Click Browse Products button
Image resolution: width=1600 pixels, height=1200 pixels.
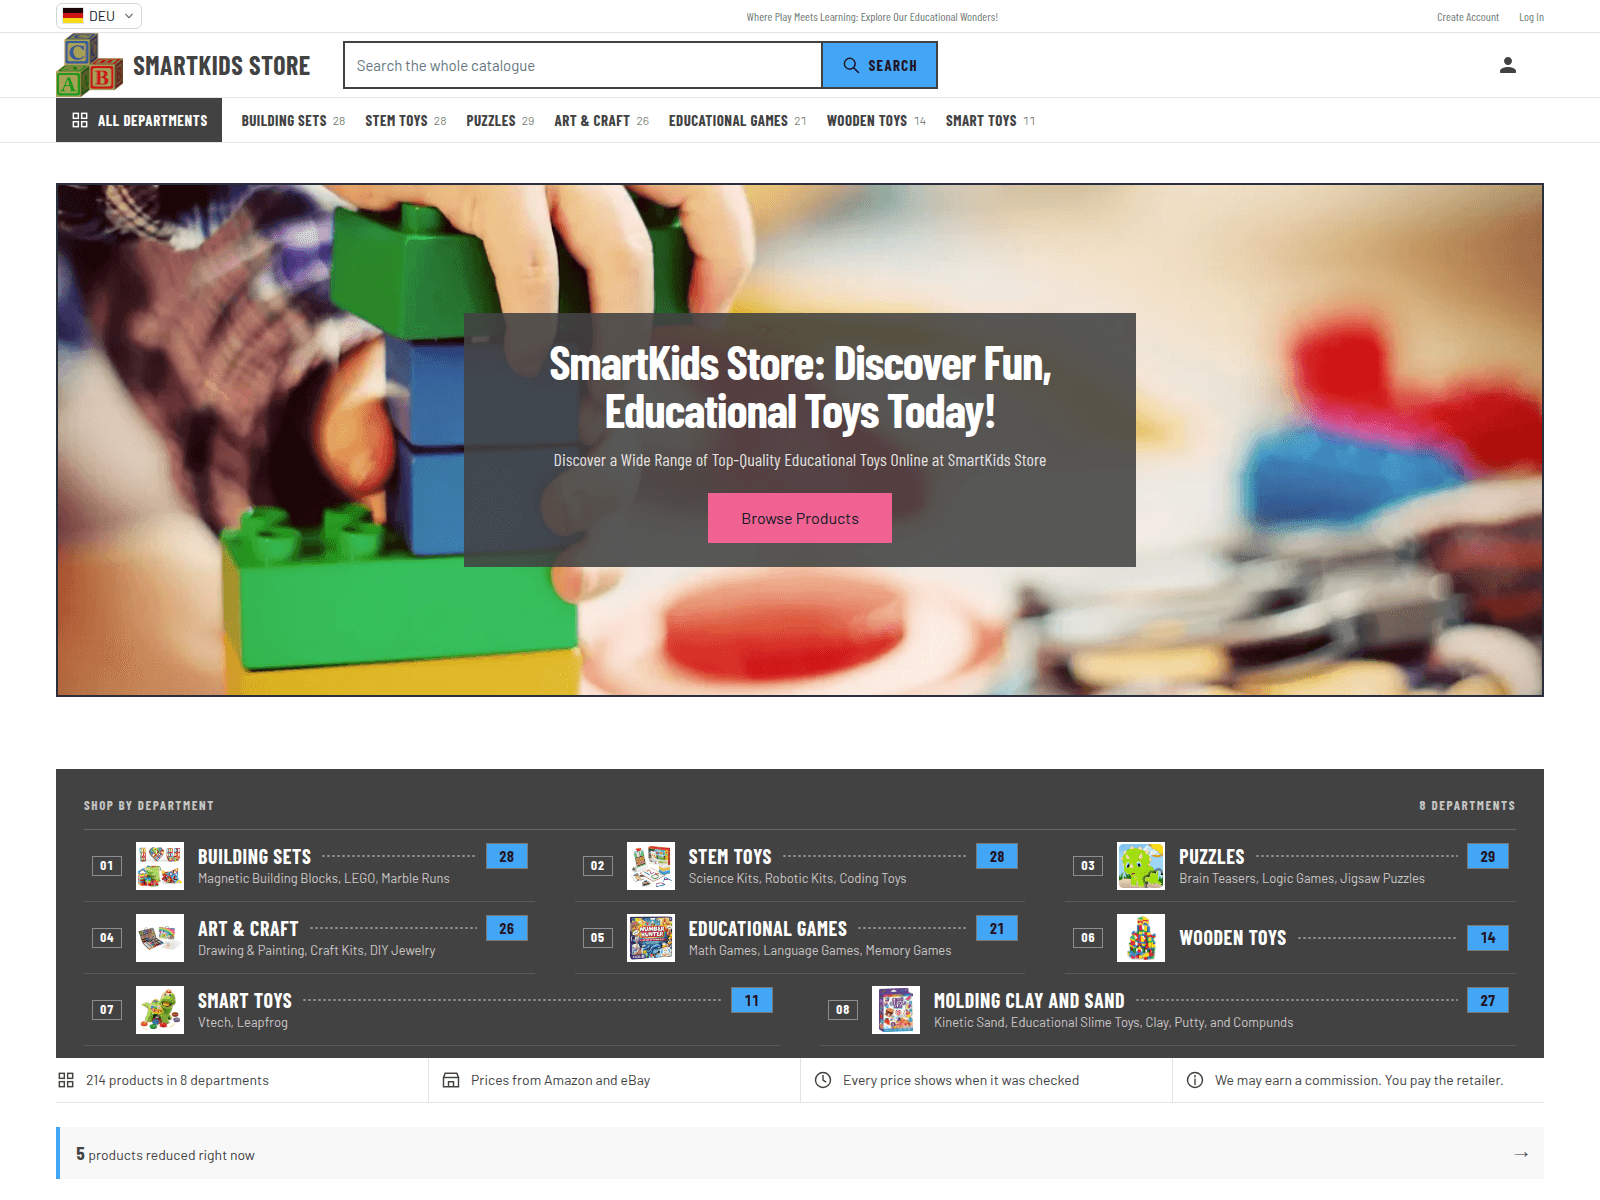click(x=800, y=518)
